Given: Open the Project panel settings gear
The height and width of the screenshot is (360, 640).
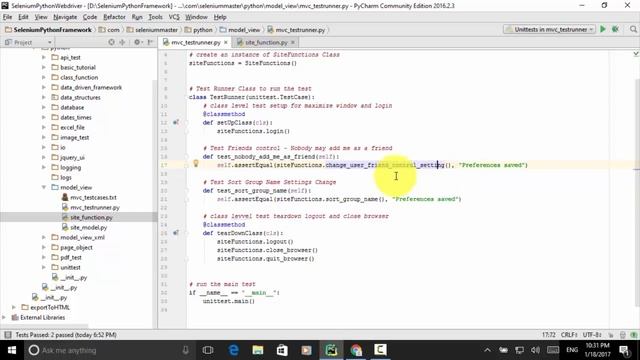Looking at the screenshot, I should [x=137, y=42].
